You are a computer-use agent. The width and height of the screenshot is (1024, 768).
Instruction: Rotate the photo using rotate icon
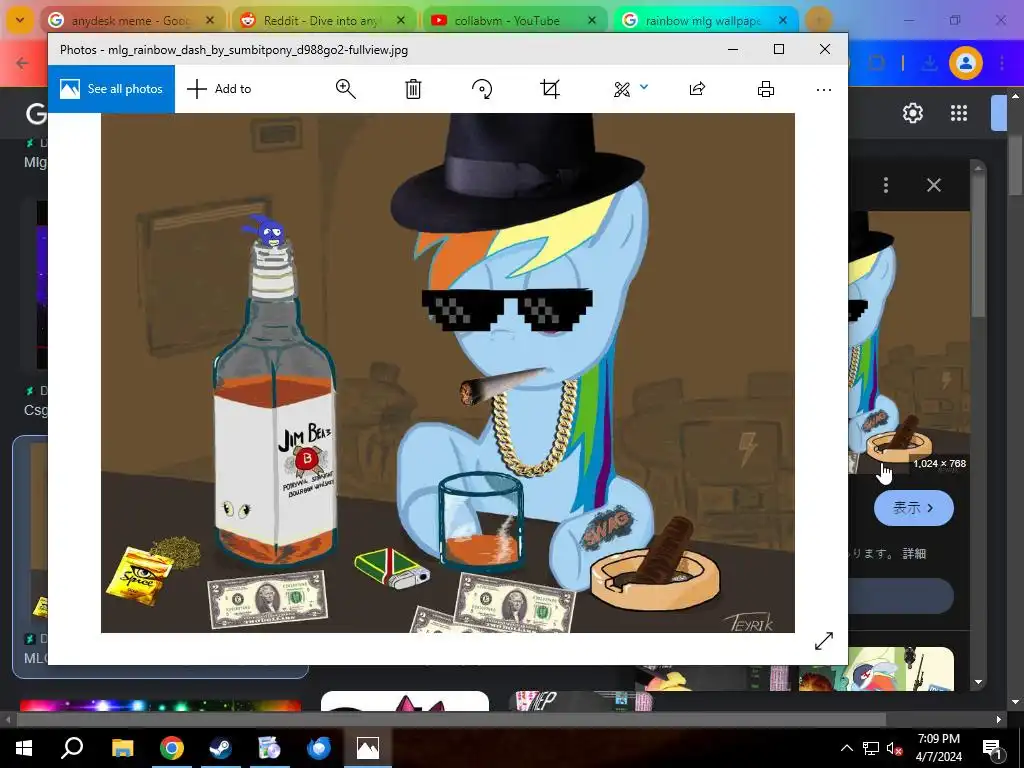point(482,89)
